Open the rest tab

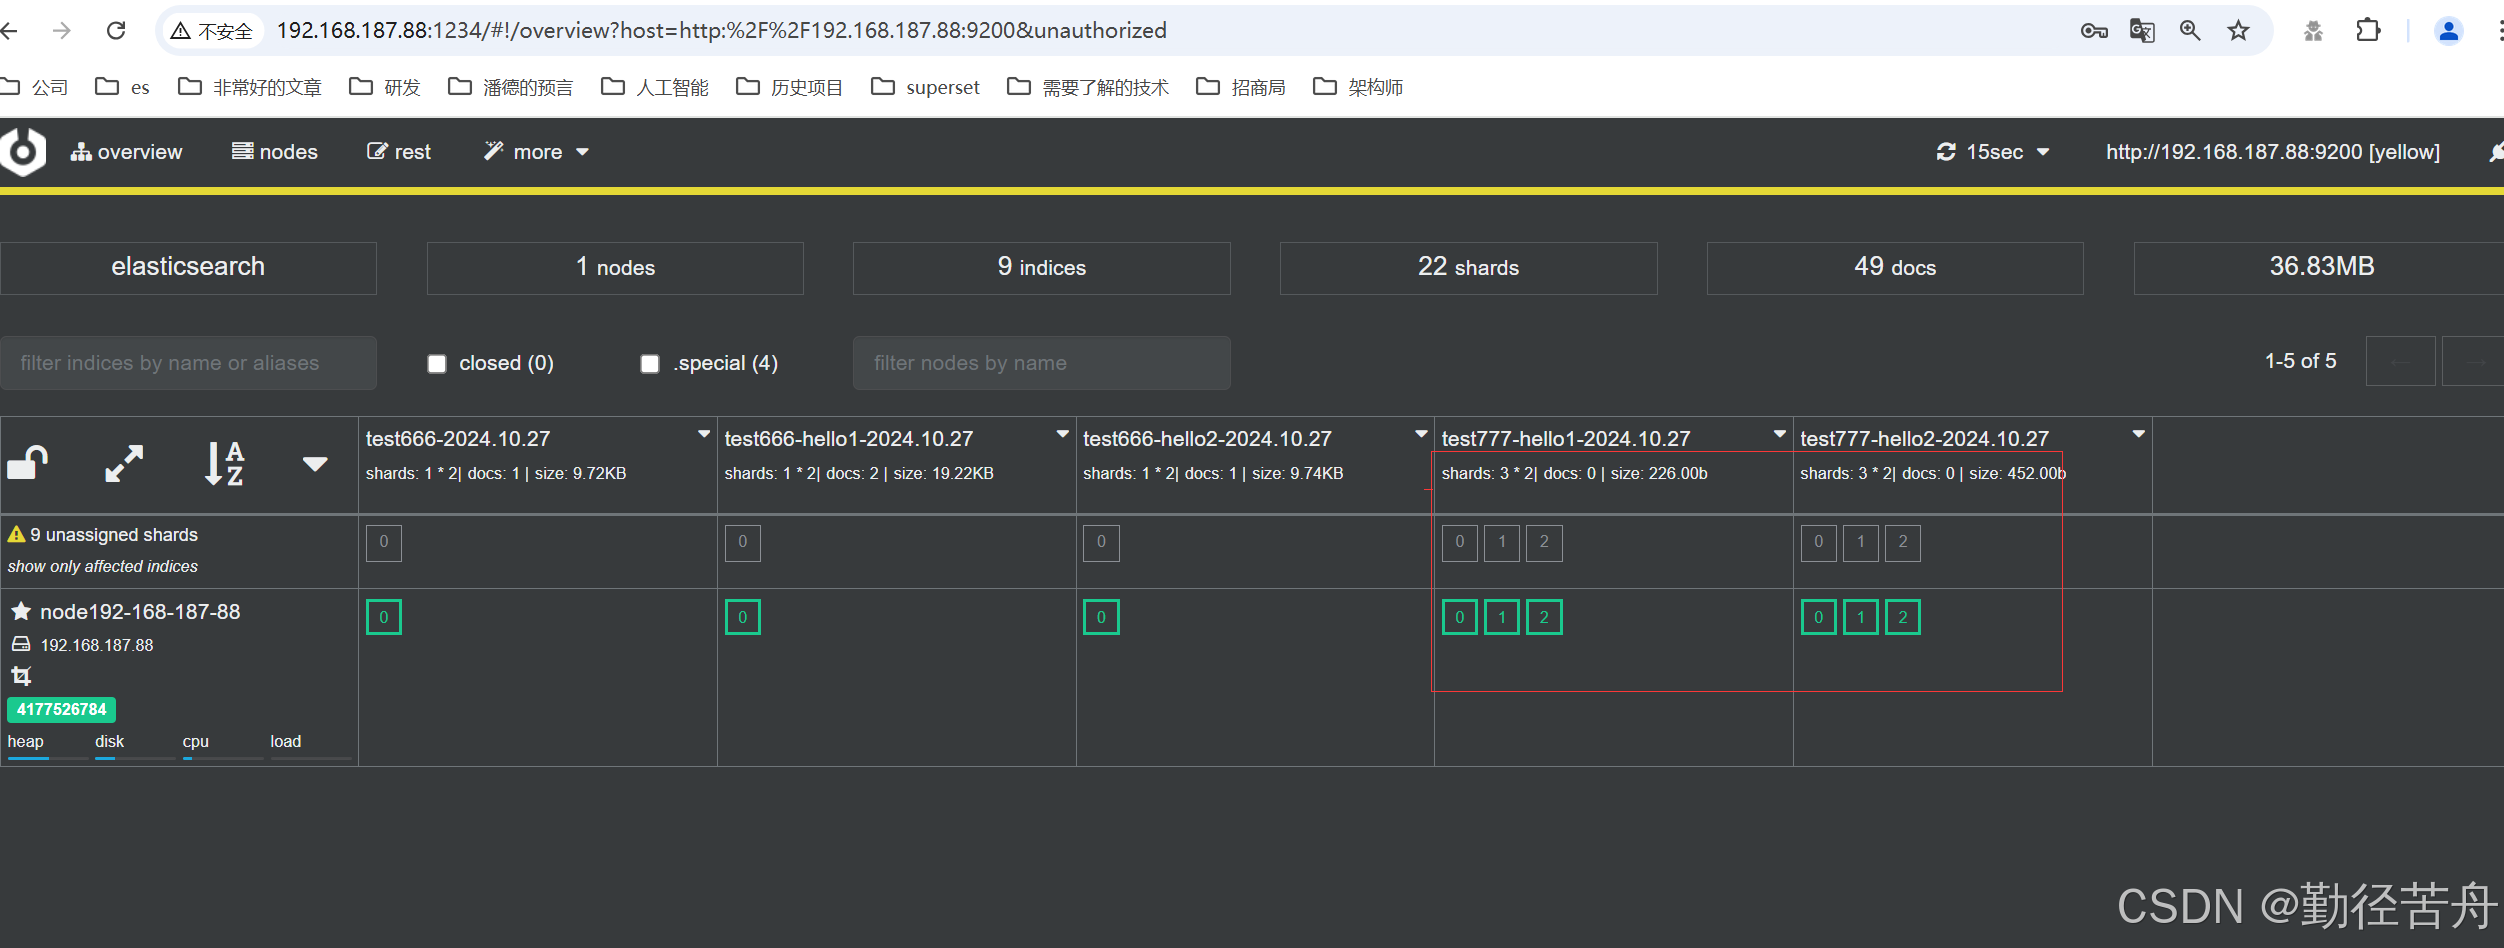398,152
